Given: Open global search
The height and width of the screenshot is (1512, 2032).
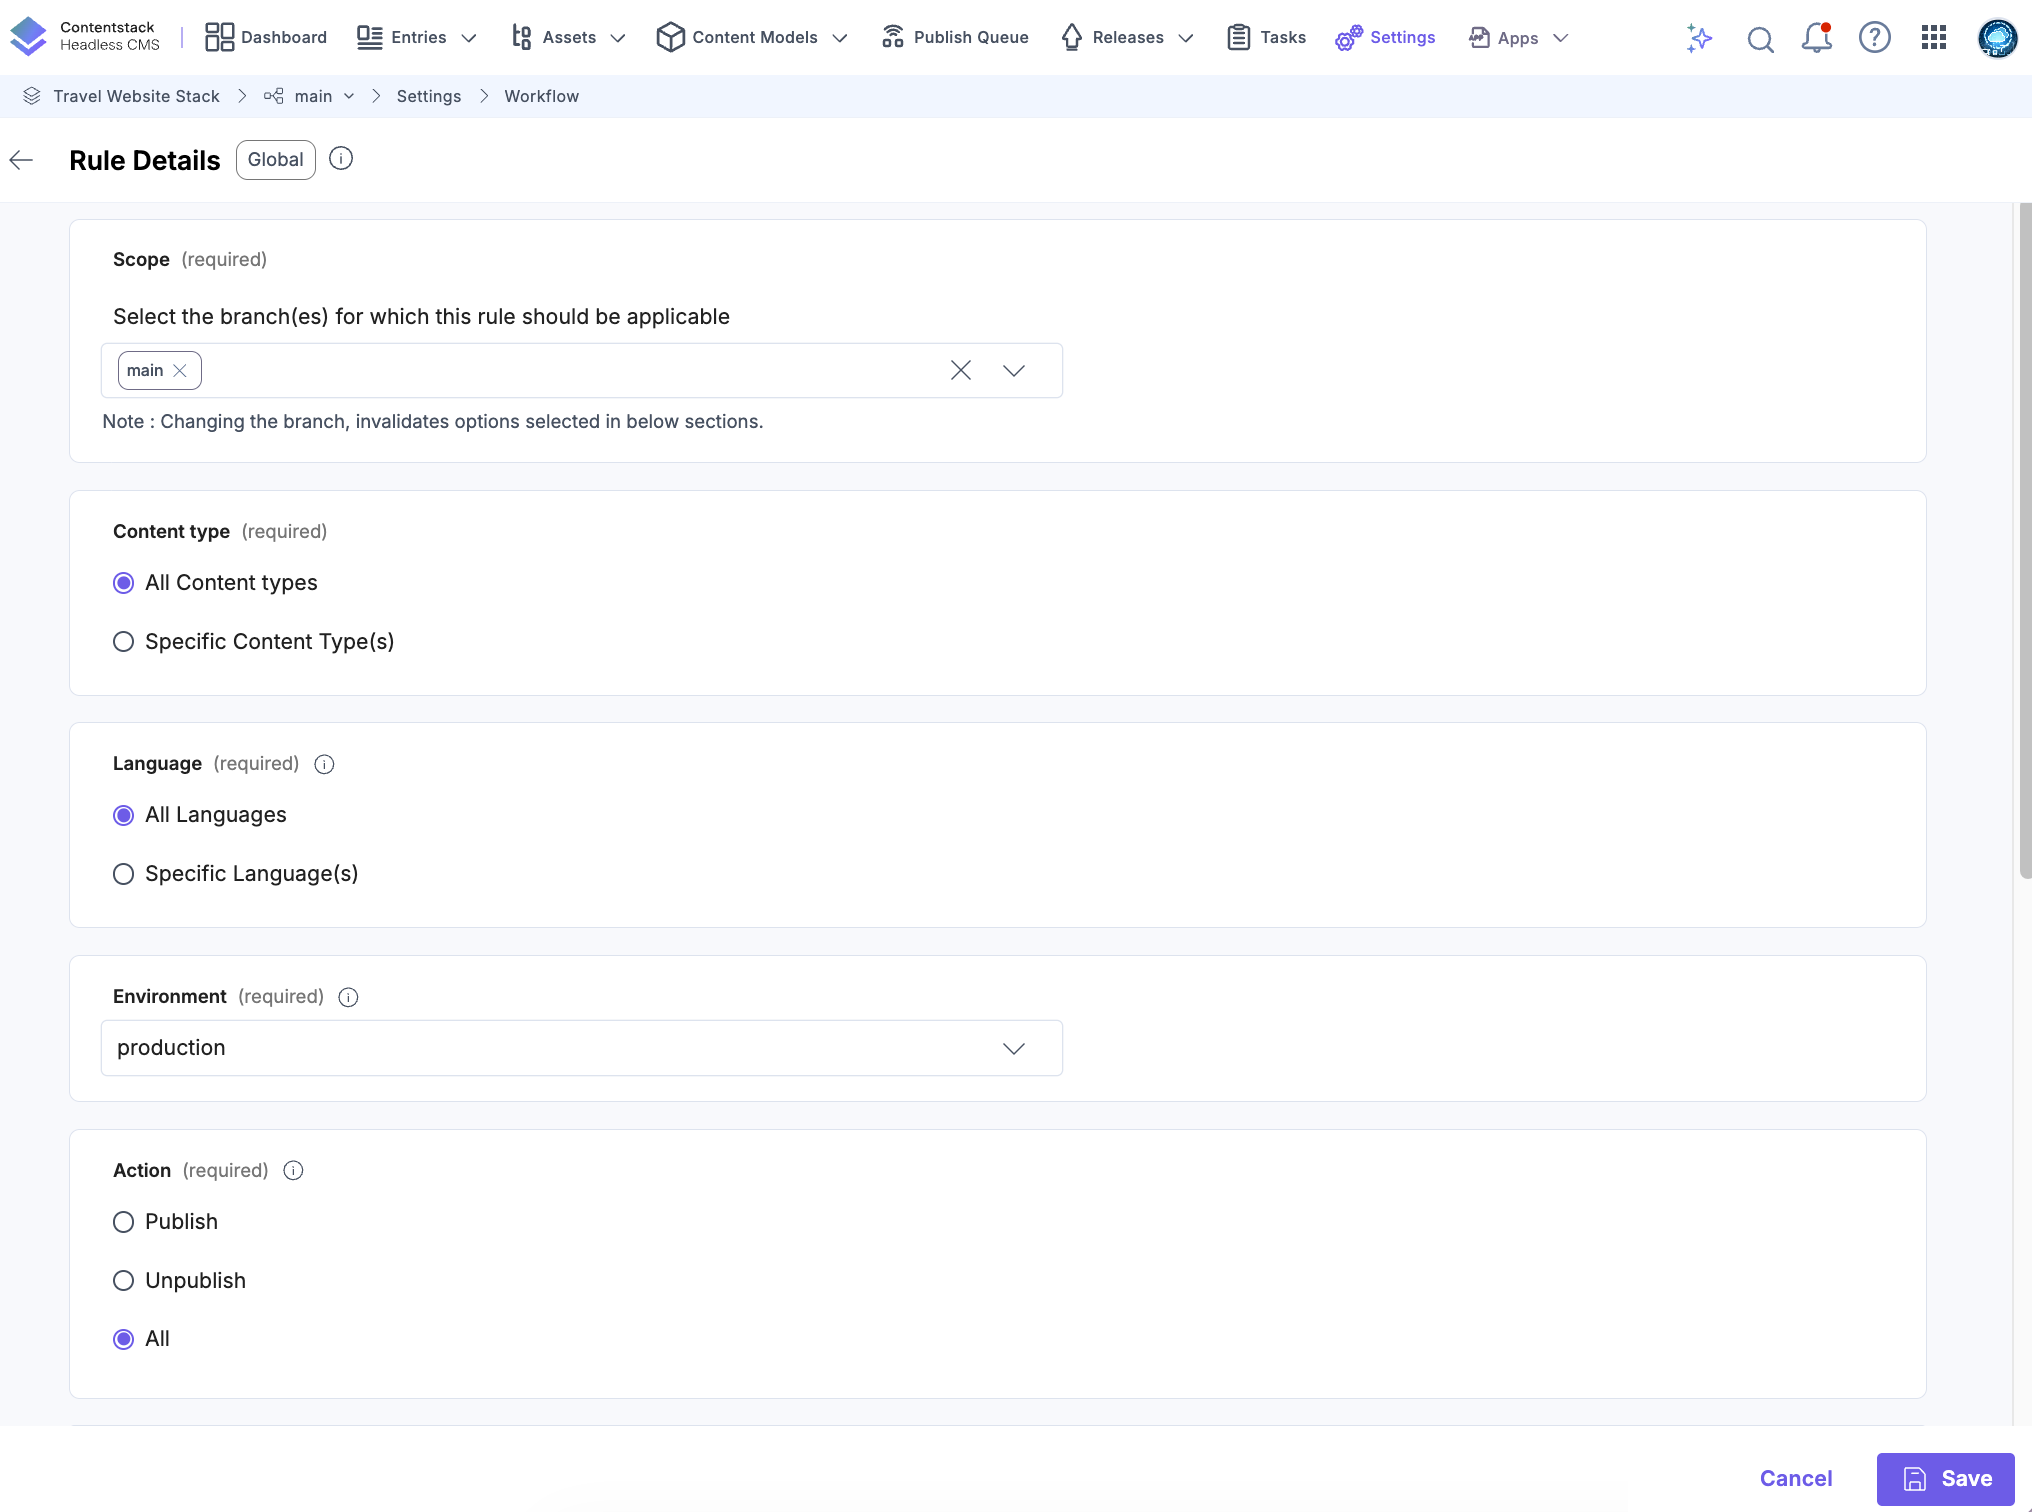Looking at the screenshot, I should tap(1761, 39).
